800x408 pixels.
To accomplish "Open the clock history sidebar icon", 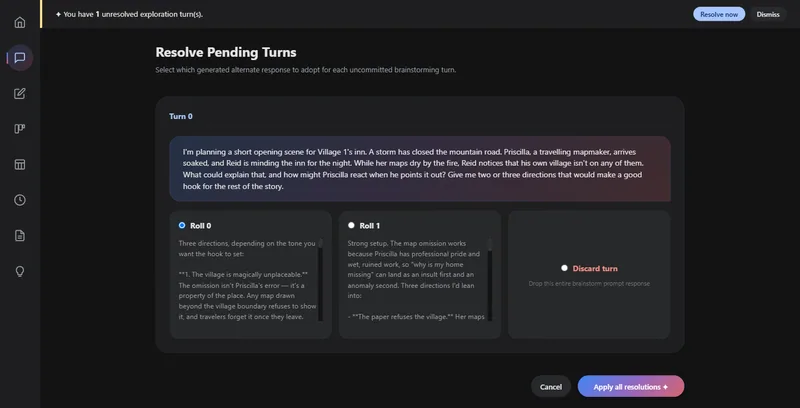I will pos(19,200).
